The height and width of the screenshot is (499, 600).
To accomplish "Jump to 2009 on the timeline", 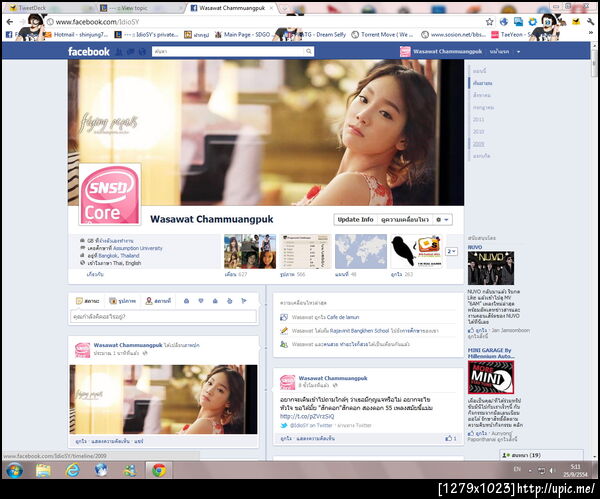I will coord(478,144).
